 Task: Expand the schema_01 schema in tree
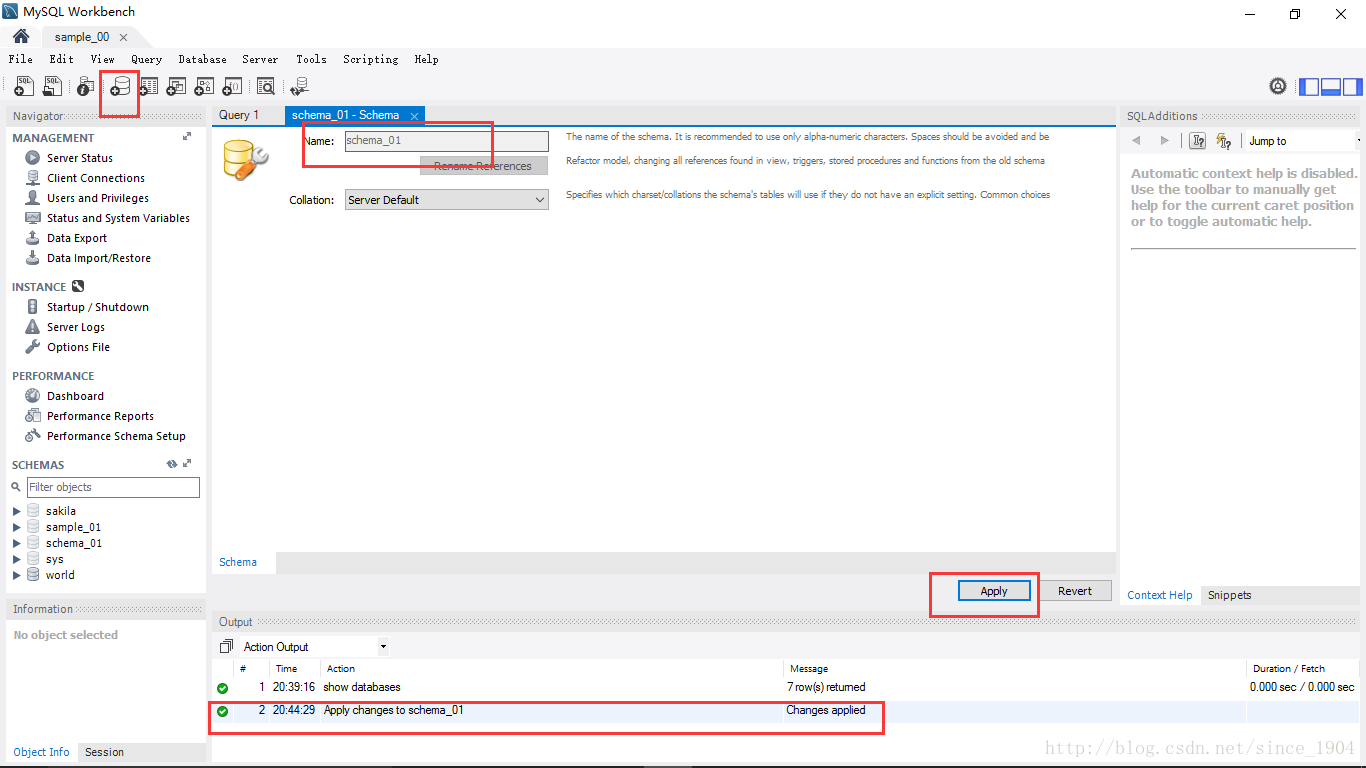coord(17,543)
